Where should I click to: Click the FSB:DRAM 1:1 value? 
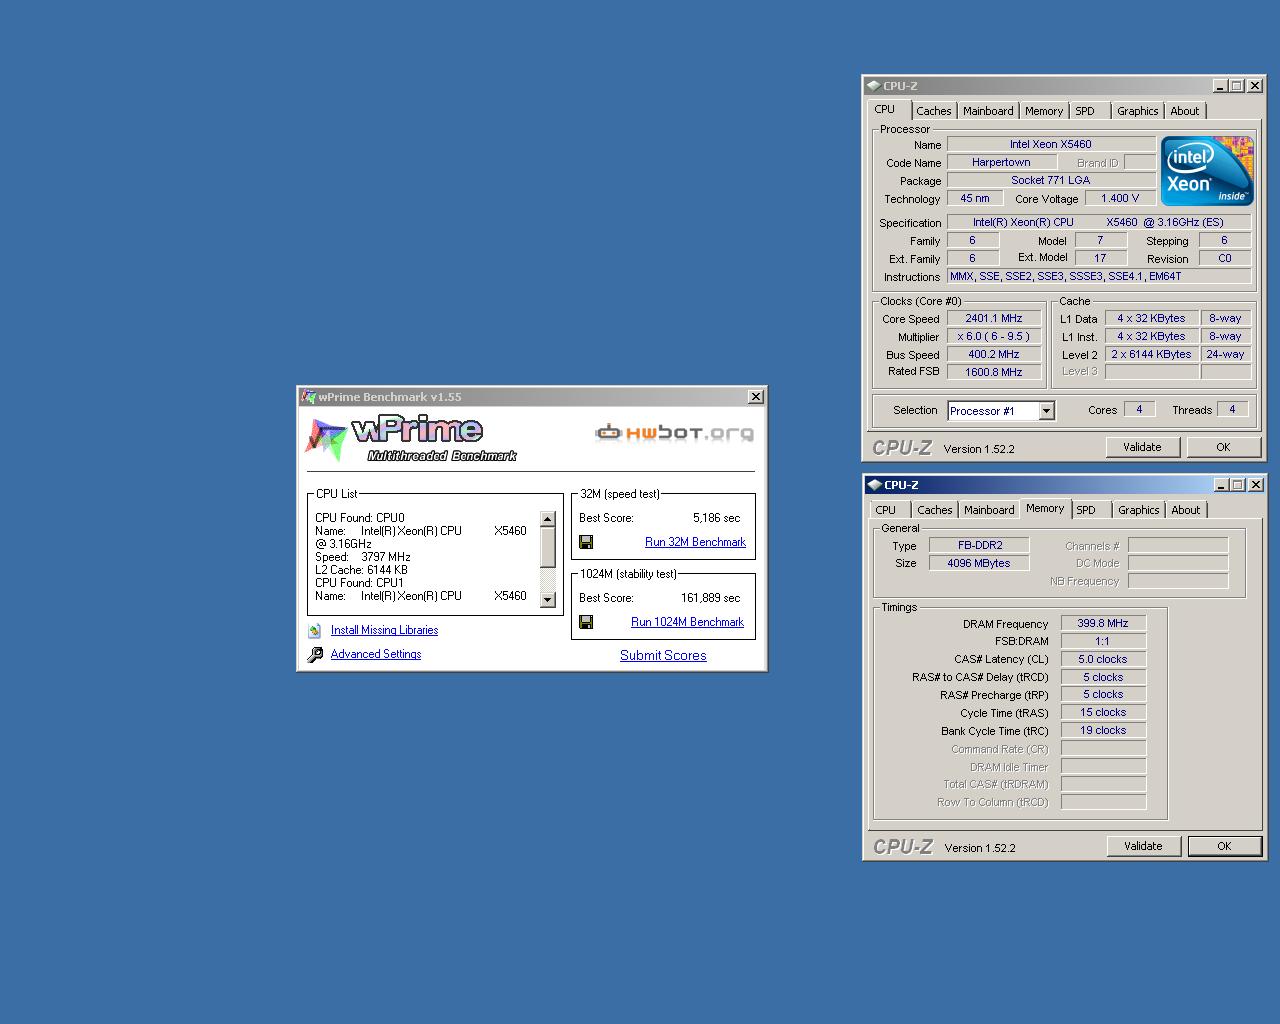click(x=1103, y=641)
